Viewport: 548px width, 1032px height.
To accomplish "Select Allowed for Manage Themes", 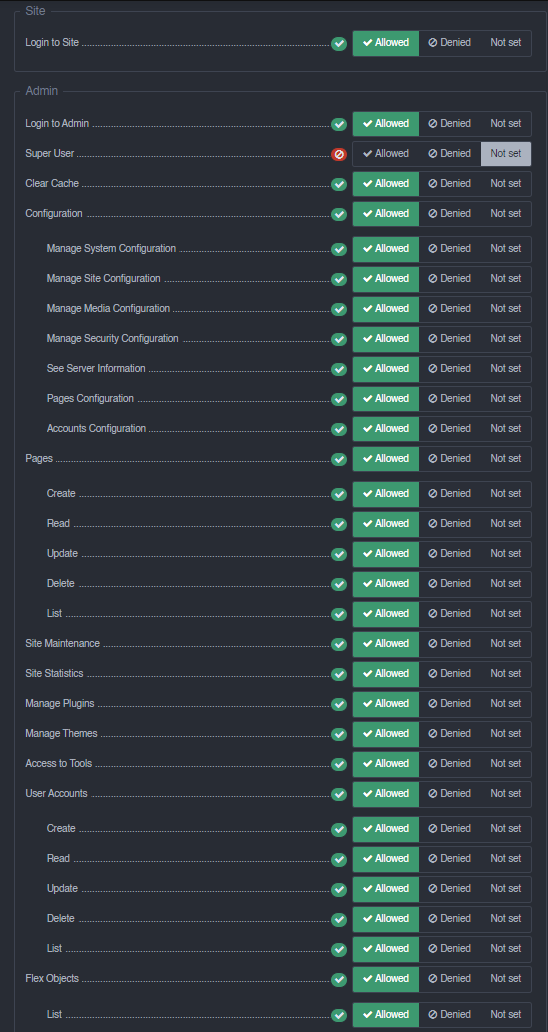I will (386, 733).
